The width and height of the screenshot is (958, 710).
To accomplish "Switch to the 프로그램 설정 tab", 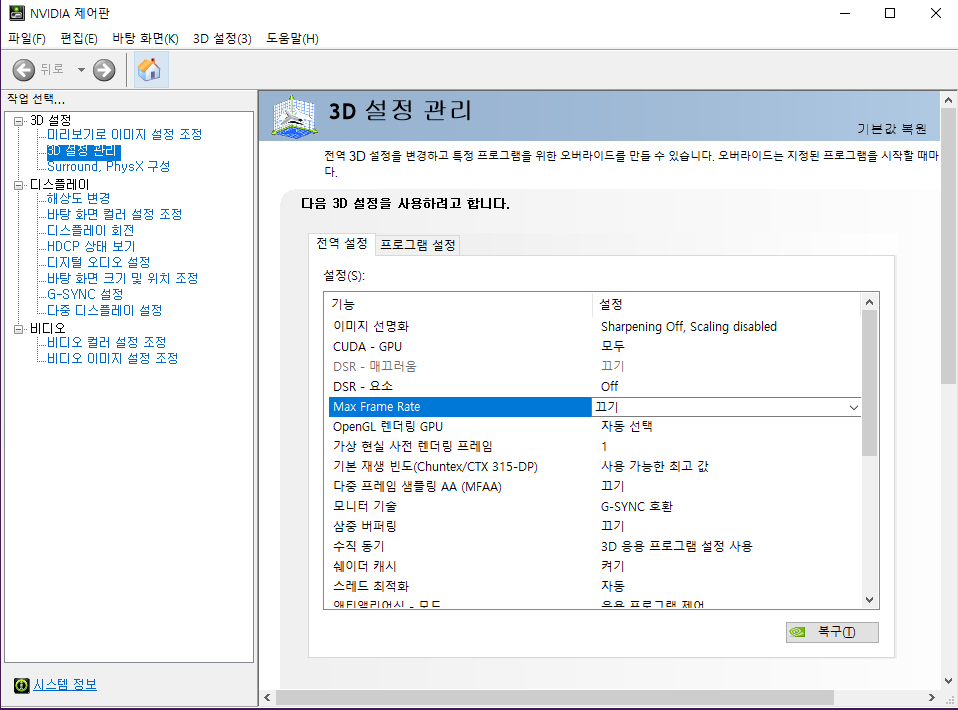I will (x=418, y=245).
